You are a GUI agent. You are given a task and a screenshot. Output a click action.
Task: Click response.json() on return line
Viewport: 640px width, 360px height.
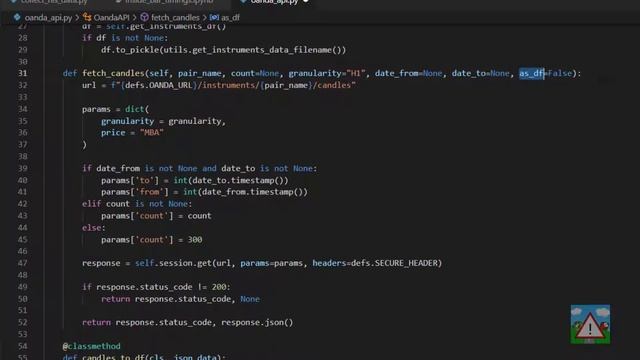[257, 322]
